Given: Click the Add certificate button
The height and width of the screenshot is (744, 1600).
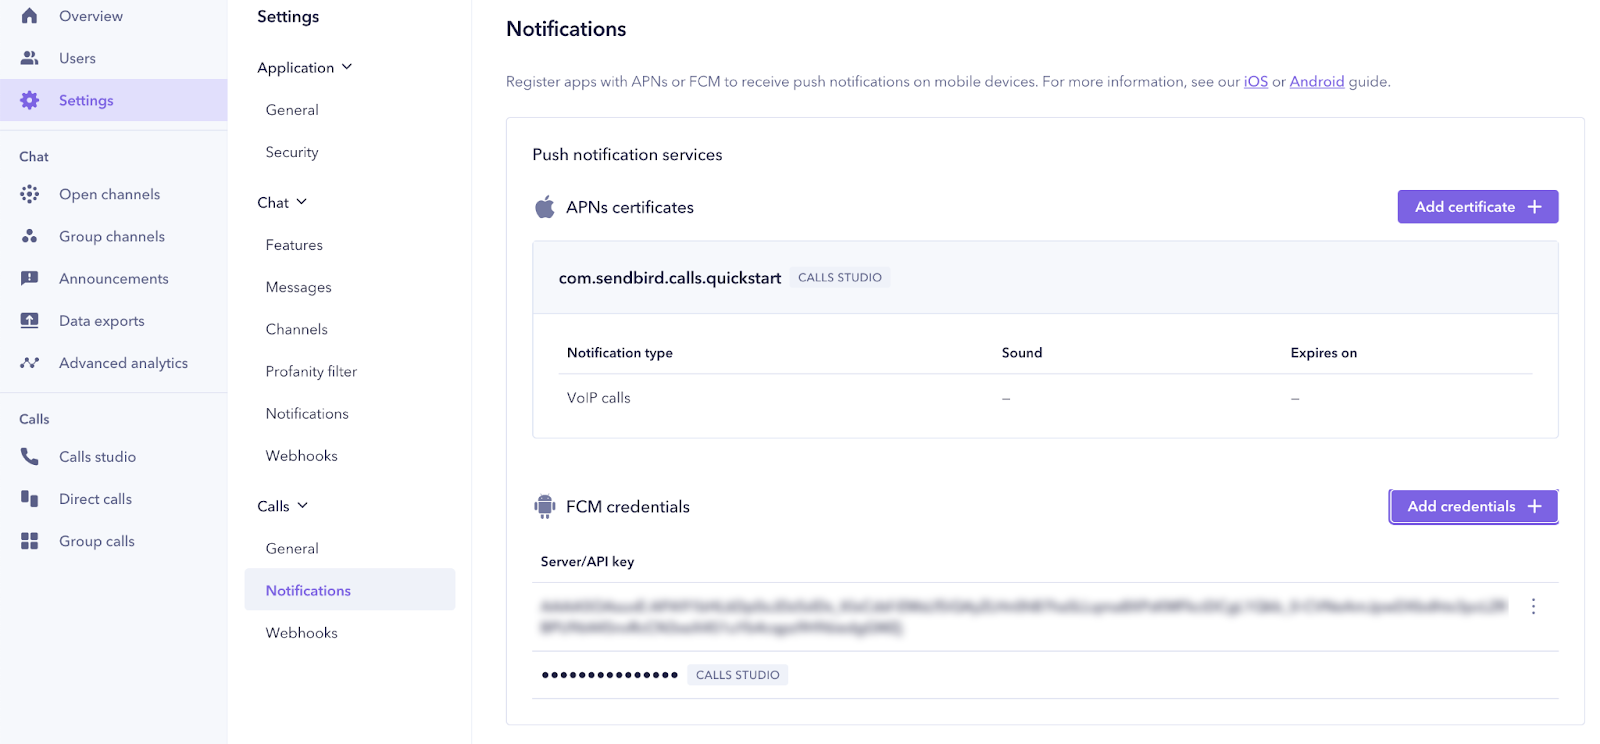Looking at the screenshot, I should pyautogui.click(x=1478, y=207).
